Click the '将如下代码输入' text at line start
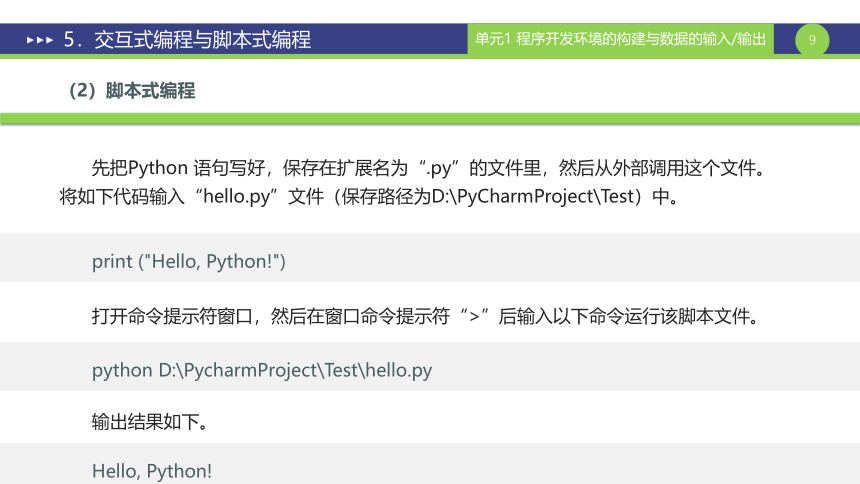This screenshot has height=484, width=860. pyautogui.click(x=122, y=196)
